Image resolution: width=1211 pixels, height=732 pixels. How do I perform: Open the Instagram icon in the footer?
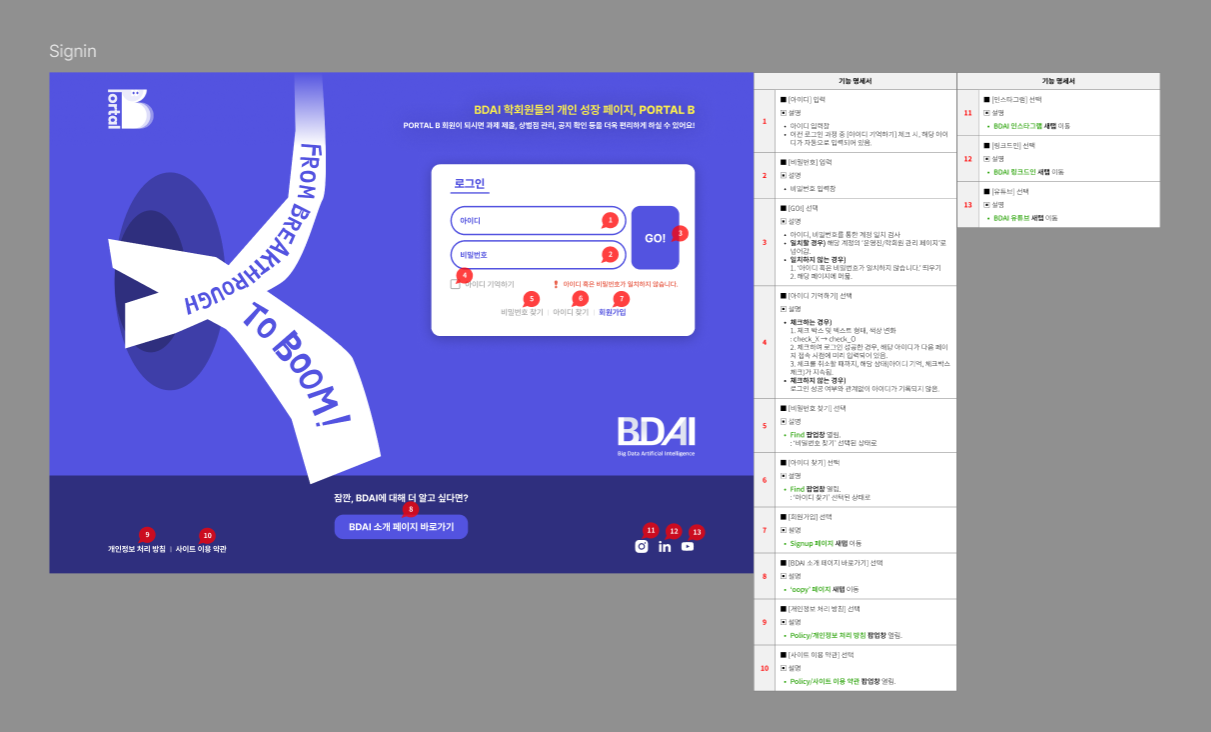click(x=642, y=547)
